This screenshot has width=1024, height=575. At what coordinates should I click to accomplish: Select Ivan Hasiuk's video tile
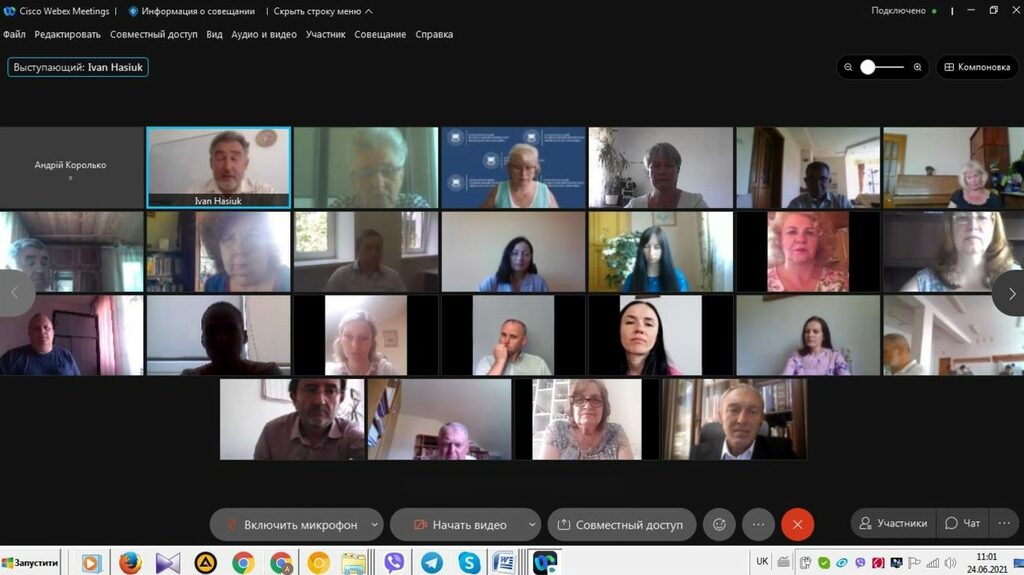pyautogui.click(x=218, y=166)
